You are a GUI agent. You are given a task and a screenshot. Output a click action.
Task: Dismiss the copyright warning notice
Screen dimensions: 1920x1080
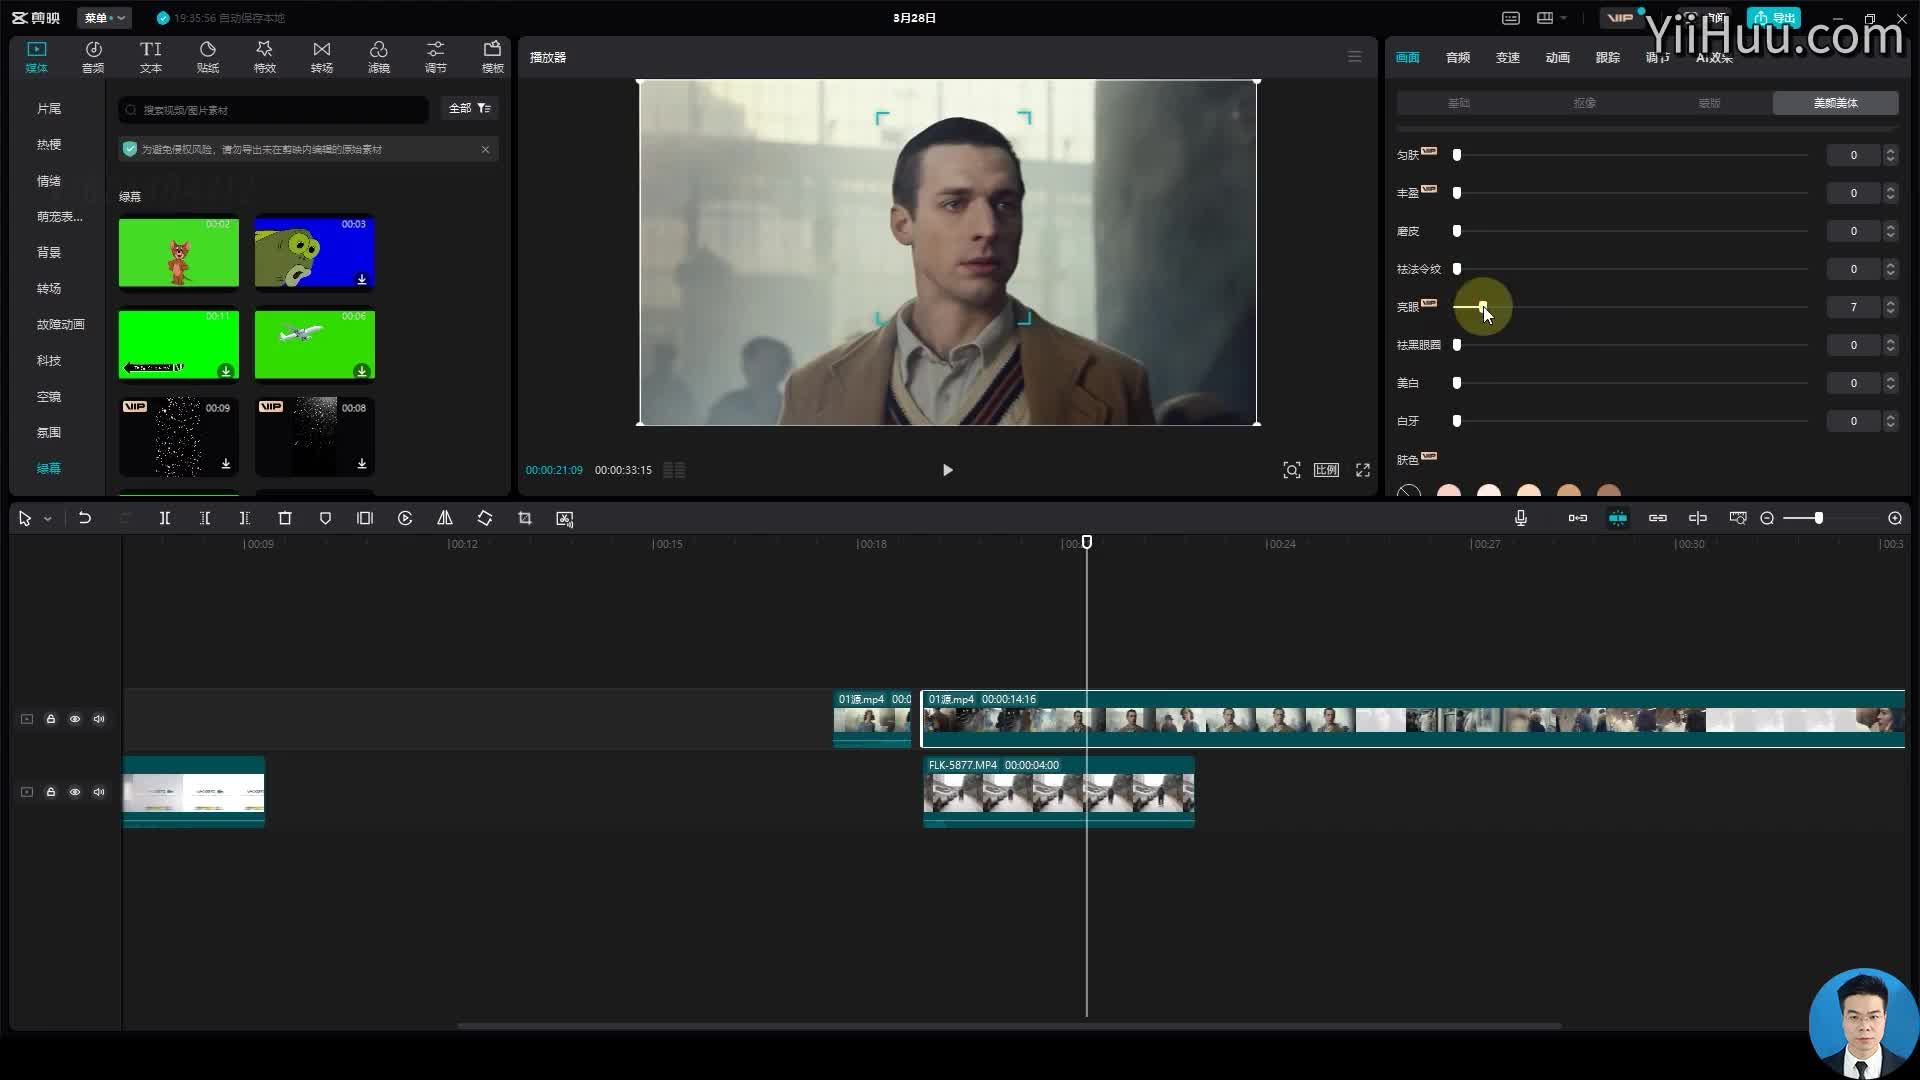coord(486,149)
